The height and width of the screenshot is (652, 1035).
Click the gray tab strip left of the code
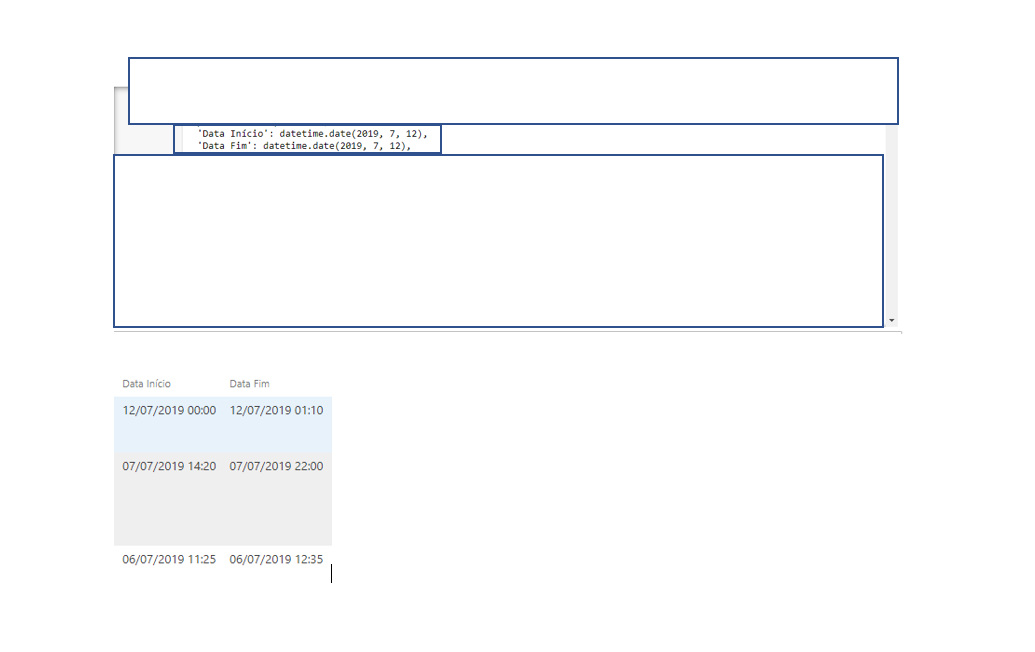click(x=145, y=139)
